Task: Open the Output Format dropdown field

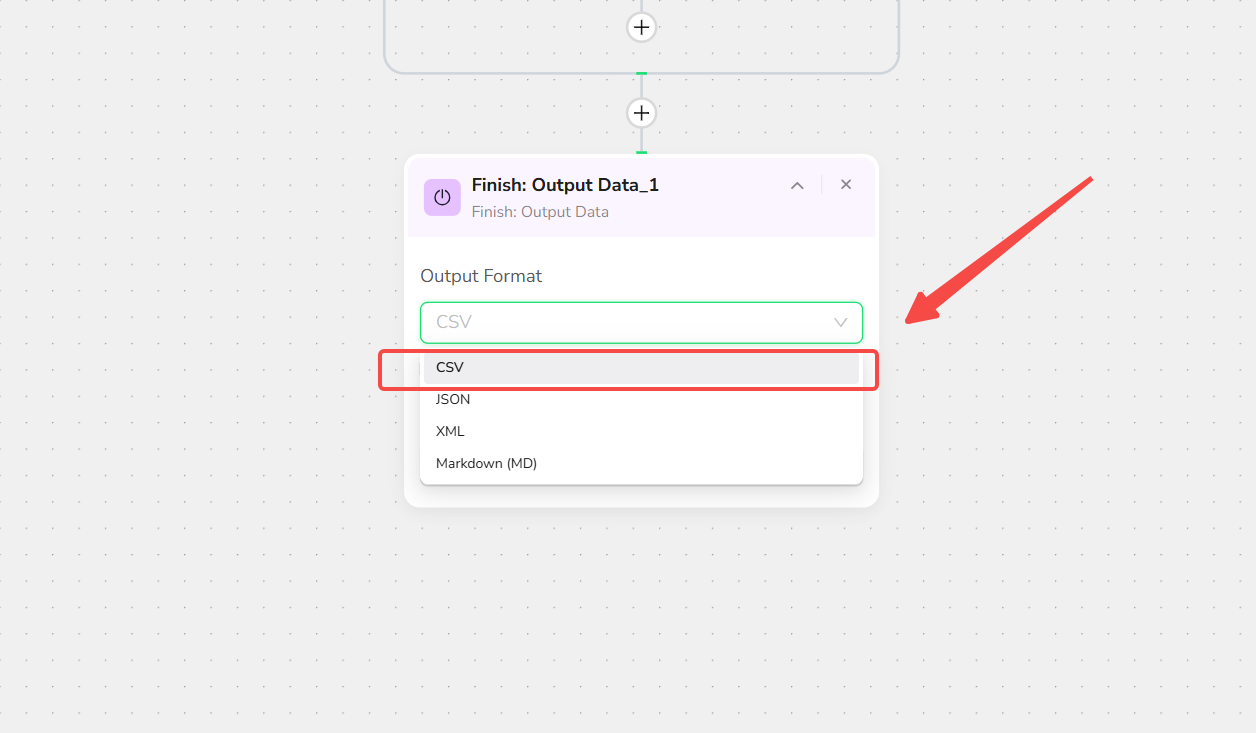Action: pos(641,322)
